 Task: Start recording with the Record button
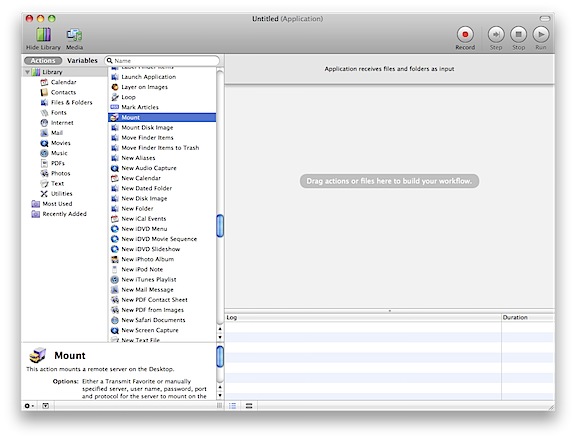tap(465, 35)
